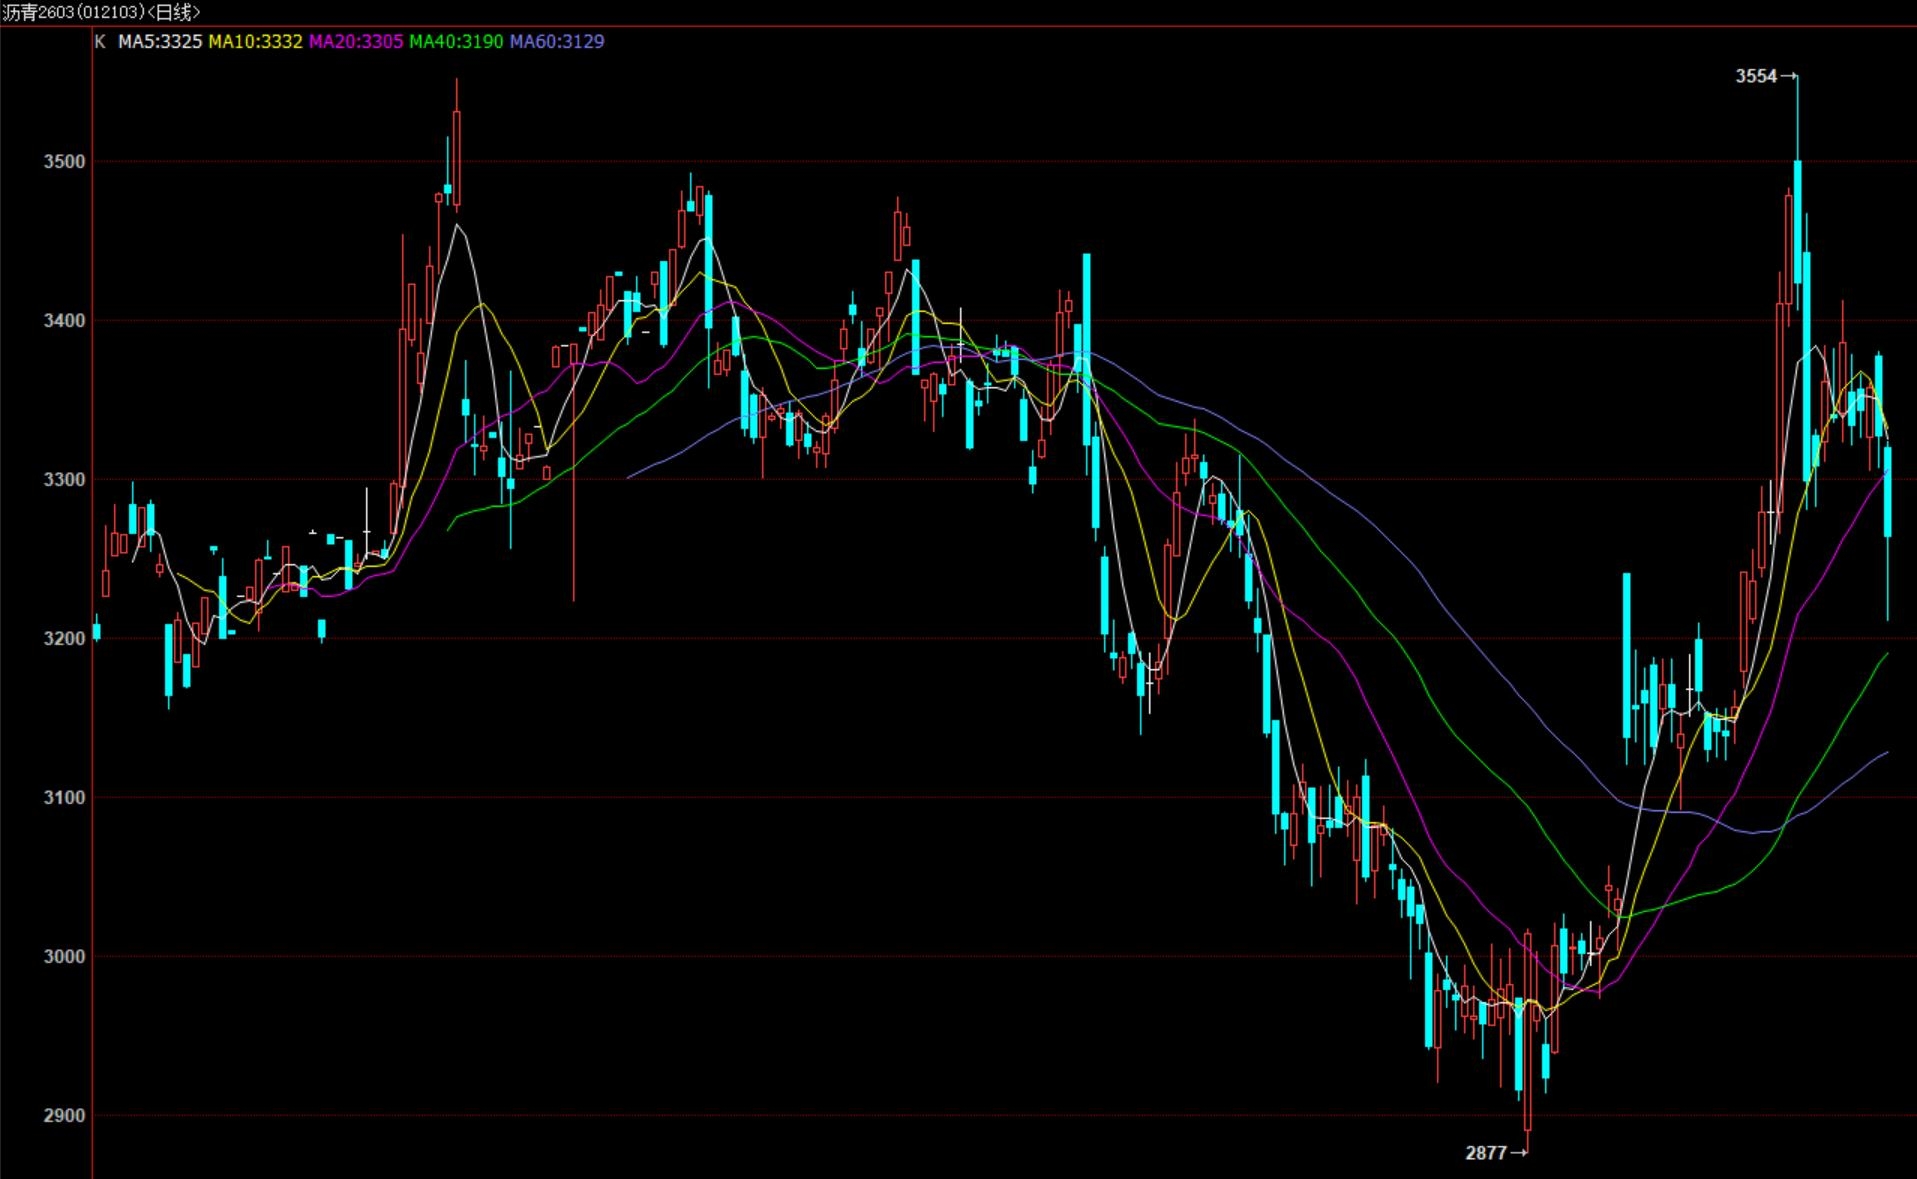Click the blue MA60:3129 legend label
This screenshot has width=1917, height=1179.
click(x=557, y=41)
